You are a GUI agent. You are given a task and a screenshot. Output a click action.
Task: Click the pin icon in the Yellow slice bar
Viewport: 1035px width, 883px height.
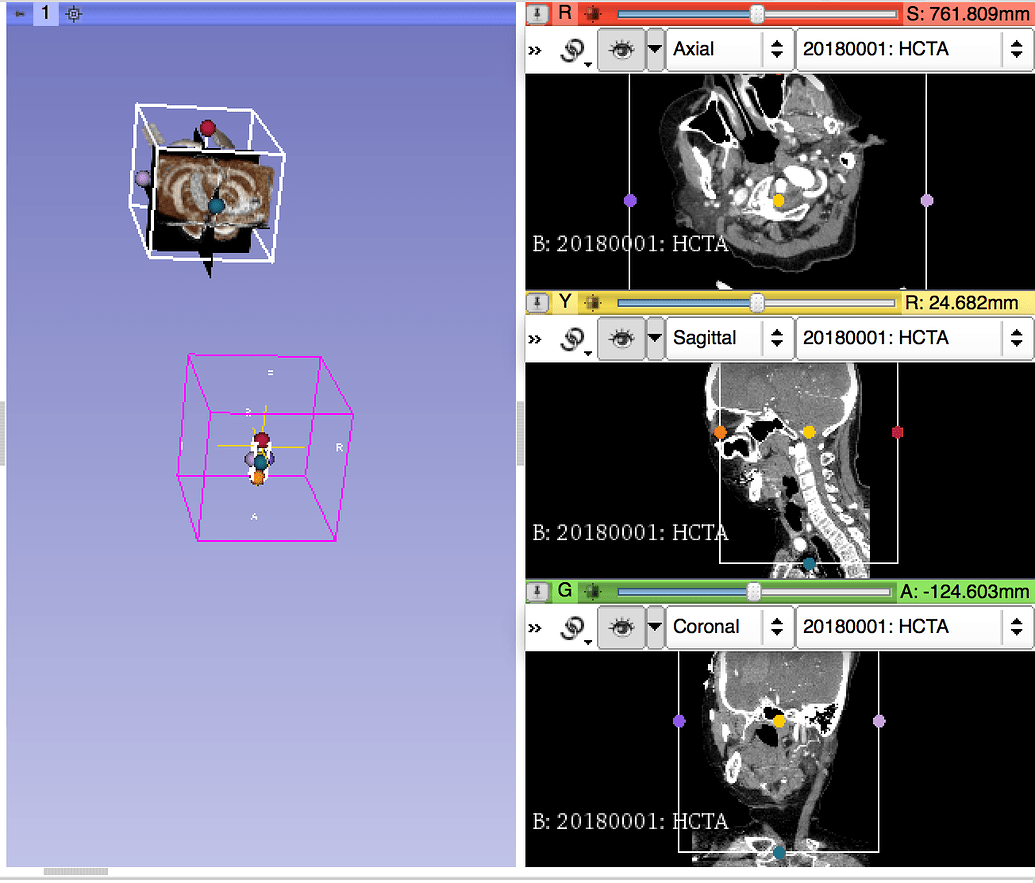(539, 303)
